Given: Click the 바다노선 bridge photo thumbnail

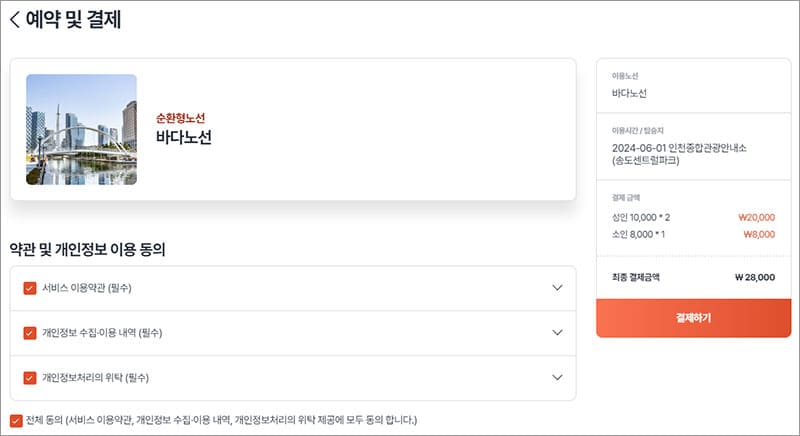Looking at the screenshot, I should point(81,129).
